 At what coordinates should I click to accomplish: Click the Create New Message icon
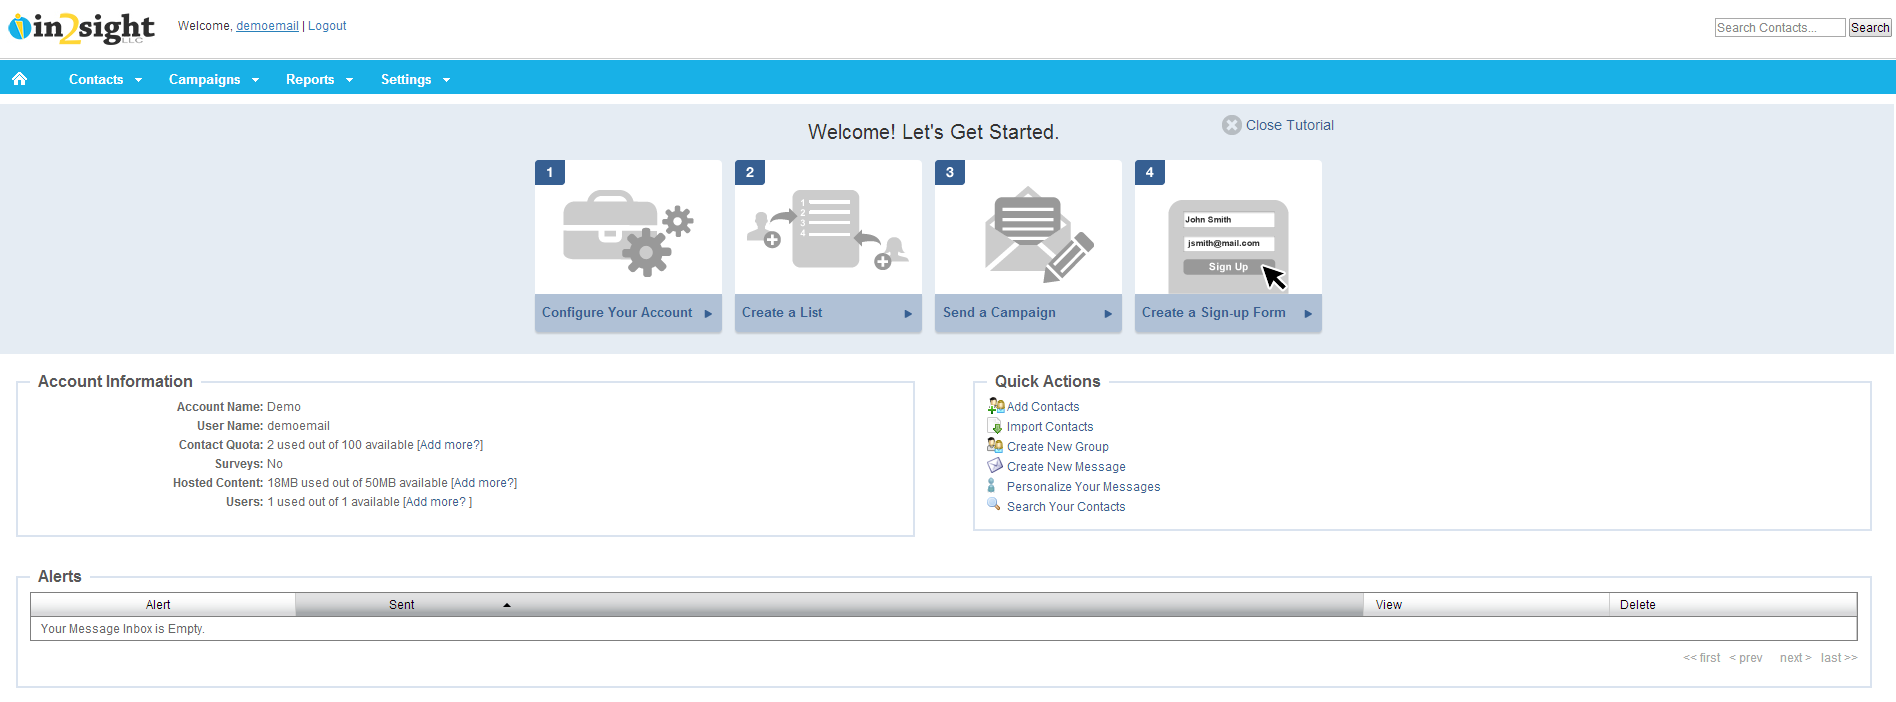[x=995, y=466]
